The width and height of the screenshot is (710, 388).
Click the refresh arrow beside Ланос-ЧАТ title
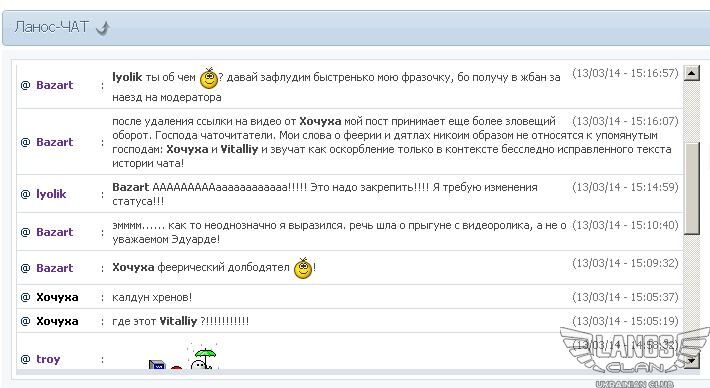(x=103, y=28)
